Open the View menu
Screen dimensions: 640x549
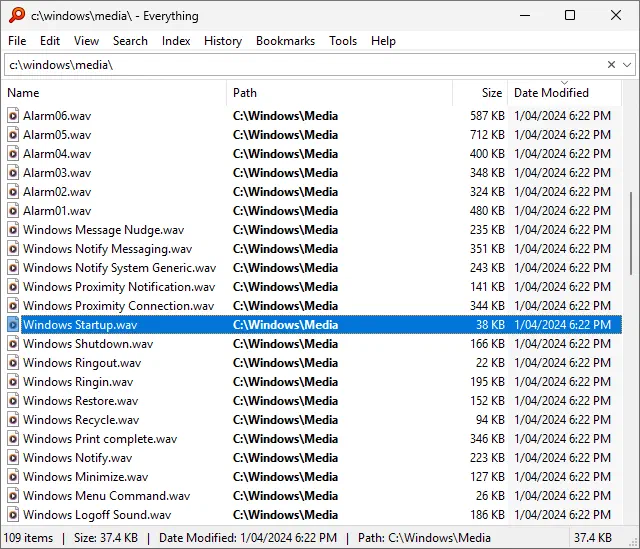tap(86, 41)
